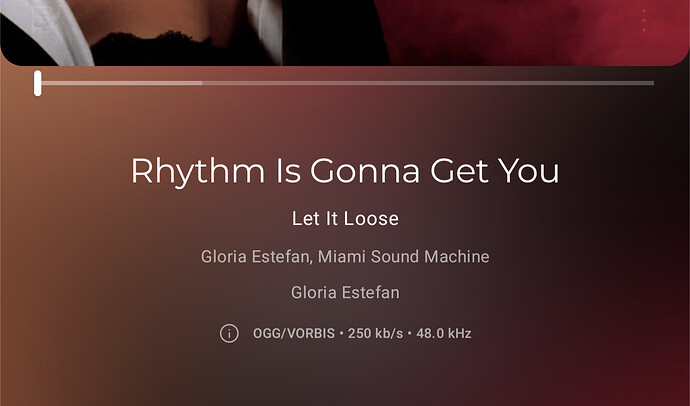The image size is (690, 406).
Task: Open the audio info icon beside OGG/VORBIS
Action: 229,333
